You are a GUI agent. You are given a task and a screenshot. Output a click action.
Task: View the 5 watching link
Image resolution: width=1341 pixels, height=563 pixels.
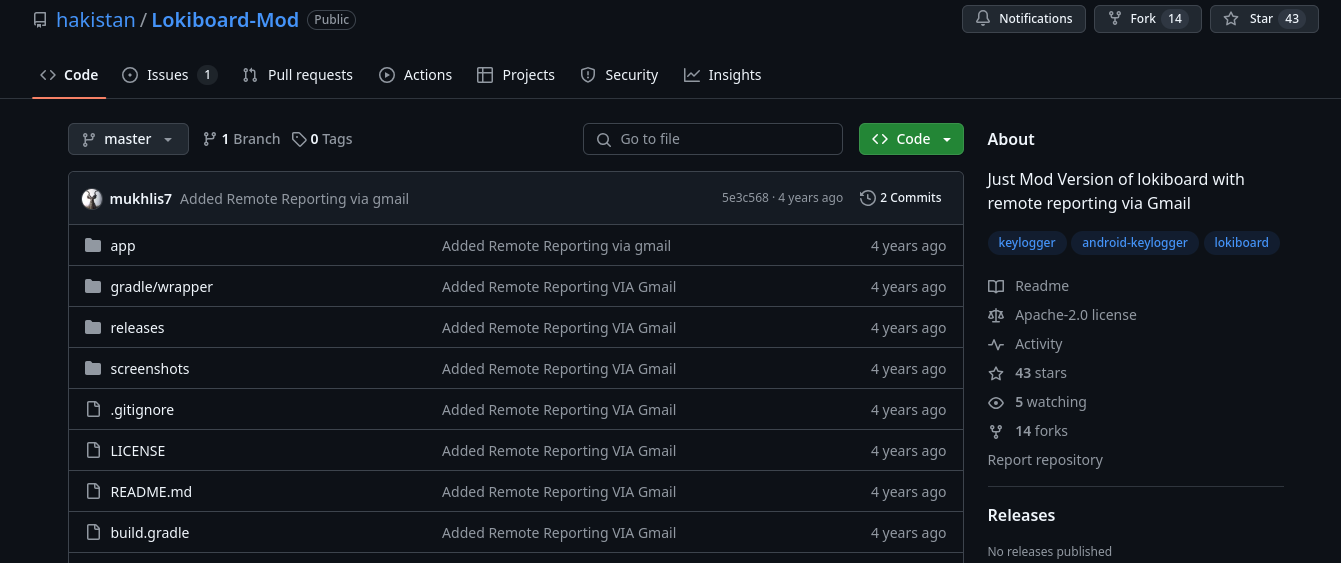click(x=1051, y=402)
